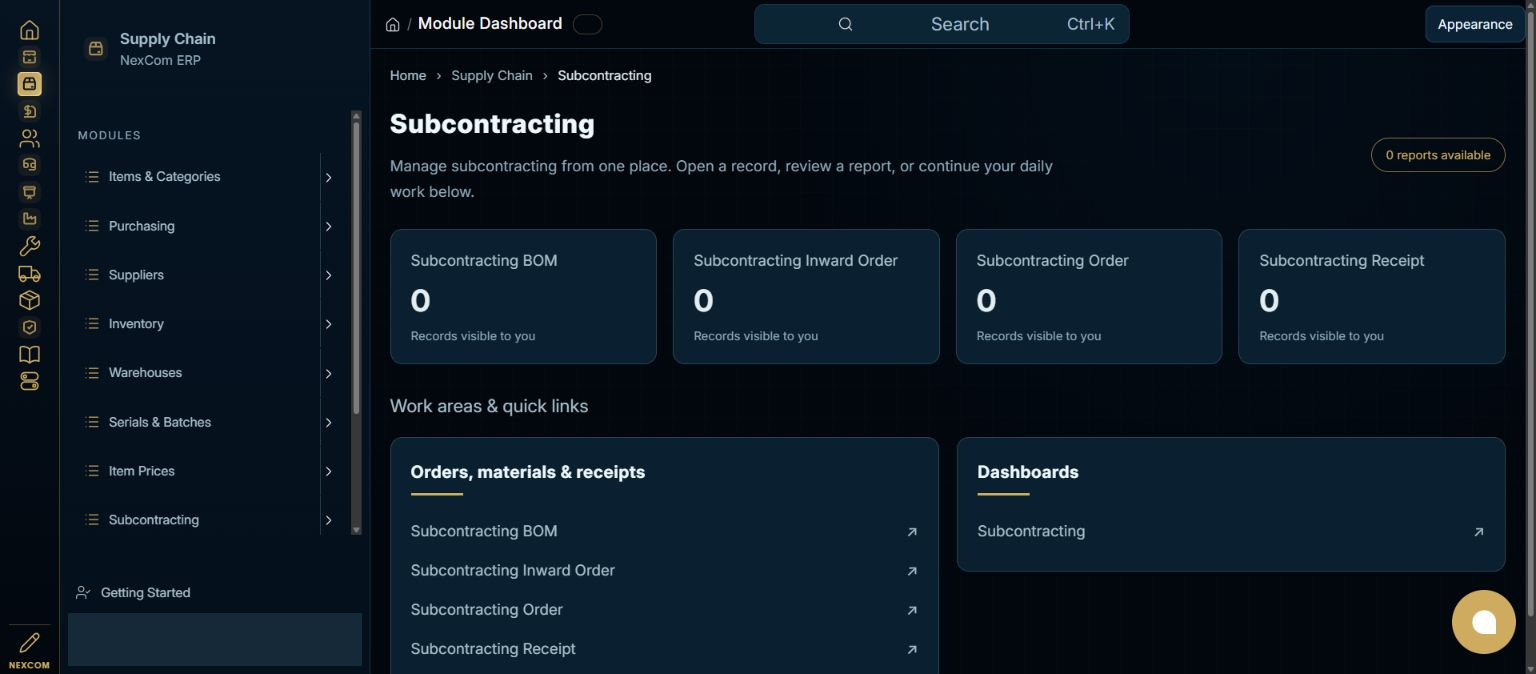This screenshot has width=1536, height=674.
Task: Click arrow icon on Subcontracting Receipt link row
Action: pos(912,650)
